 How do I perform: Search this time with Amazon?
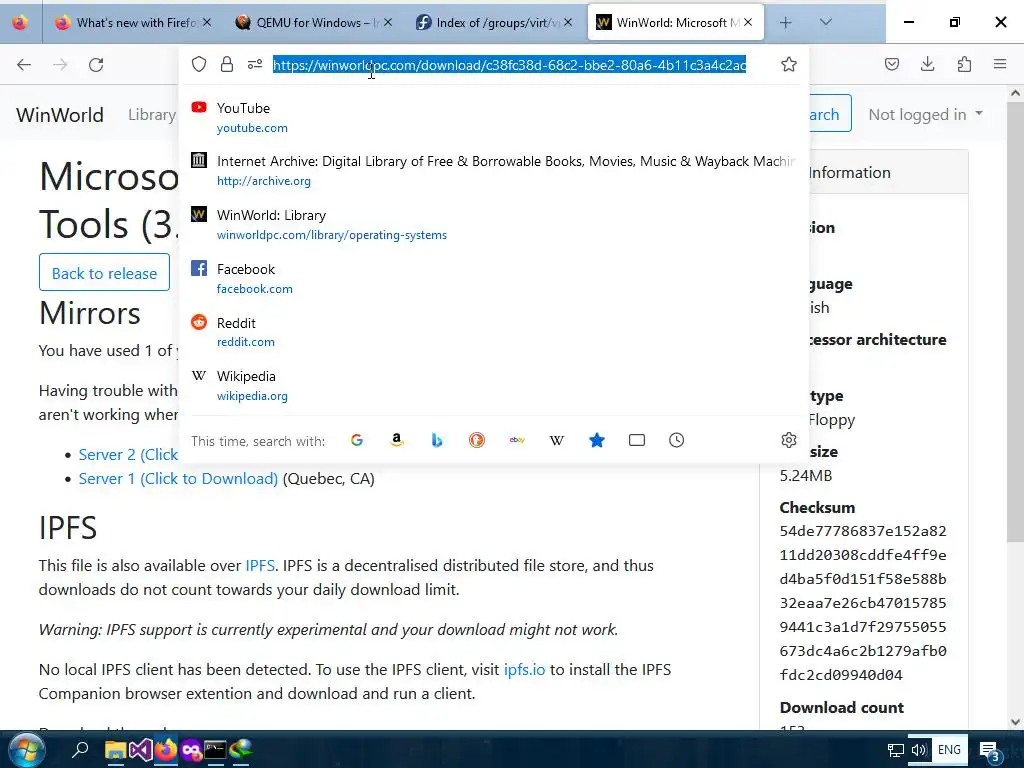(x=396, y=440)
